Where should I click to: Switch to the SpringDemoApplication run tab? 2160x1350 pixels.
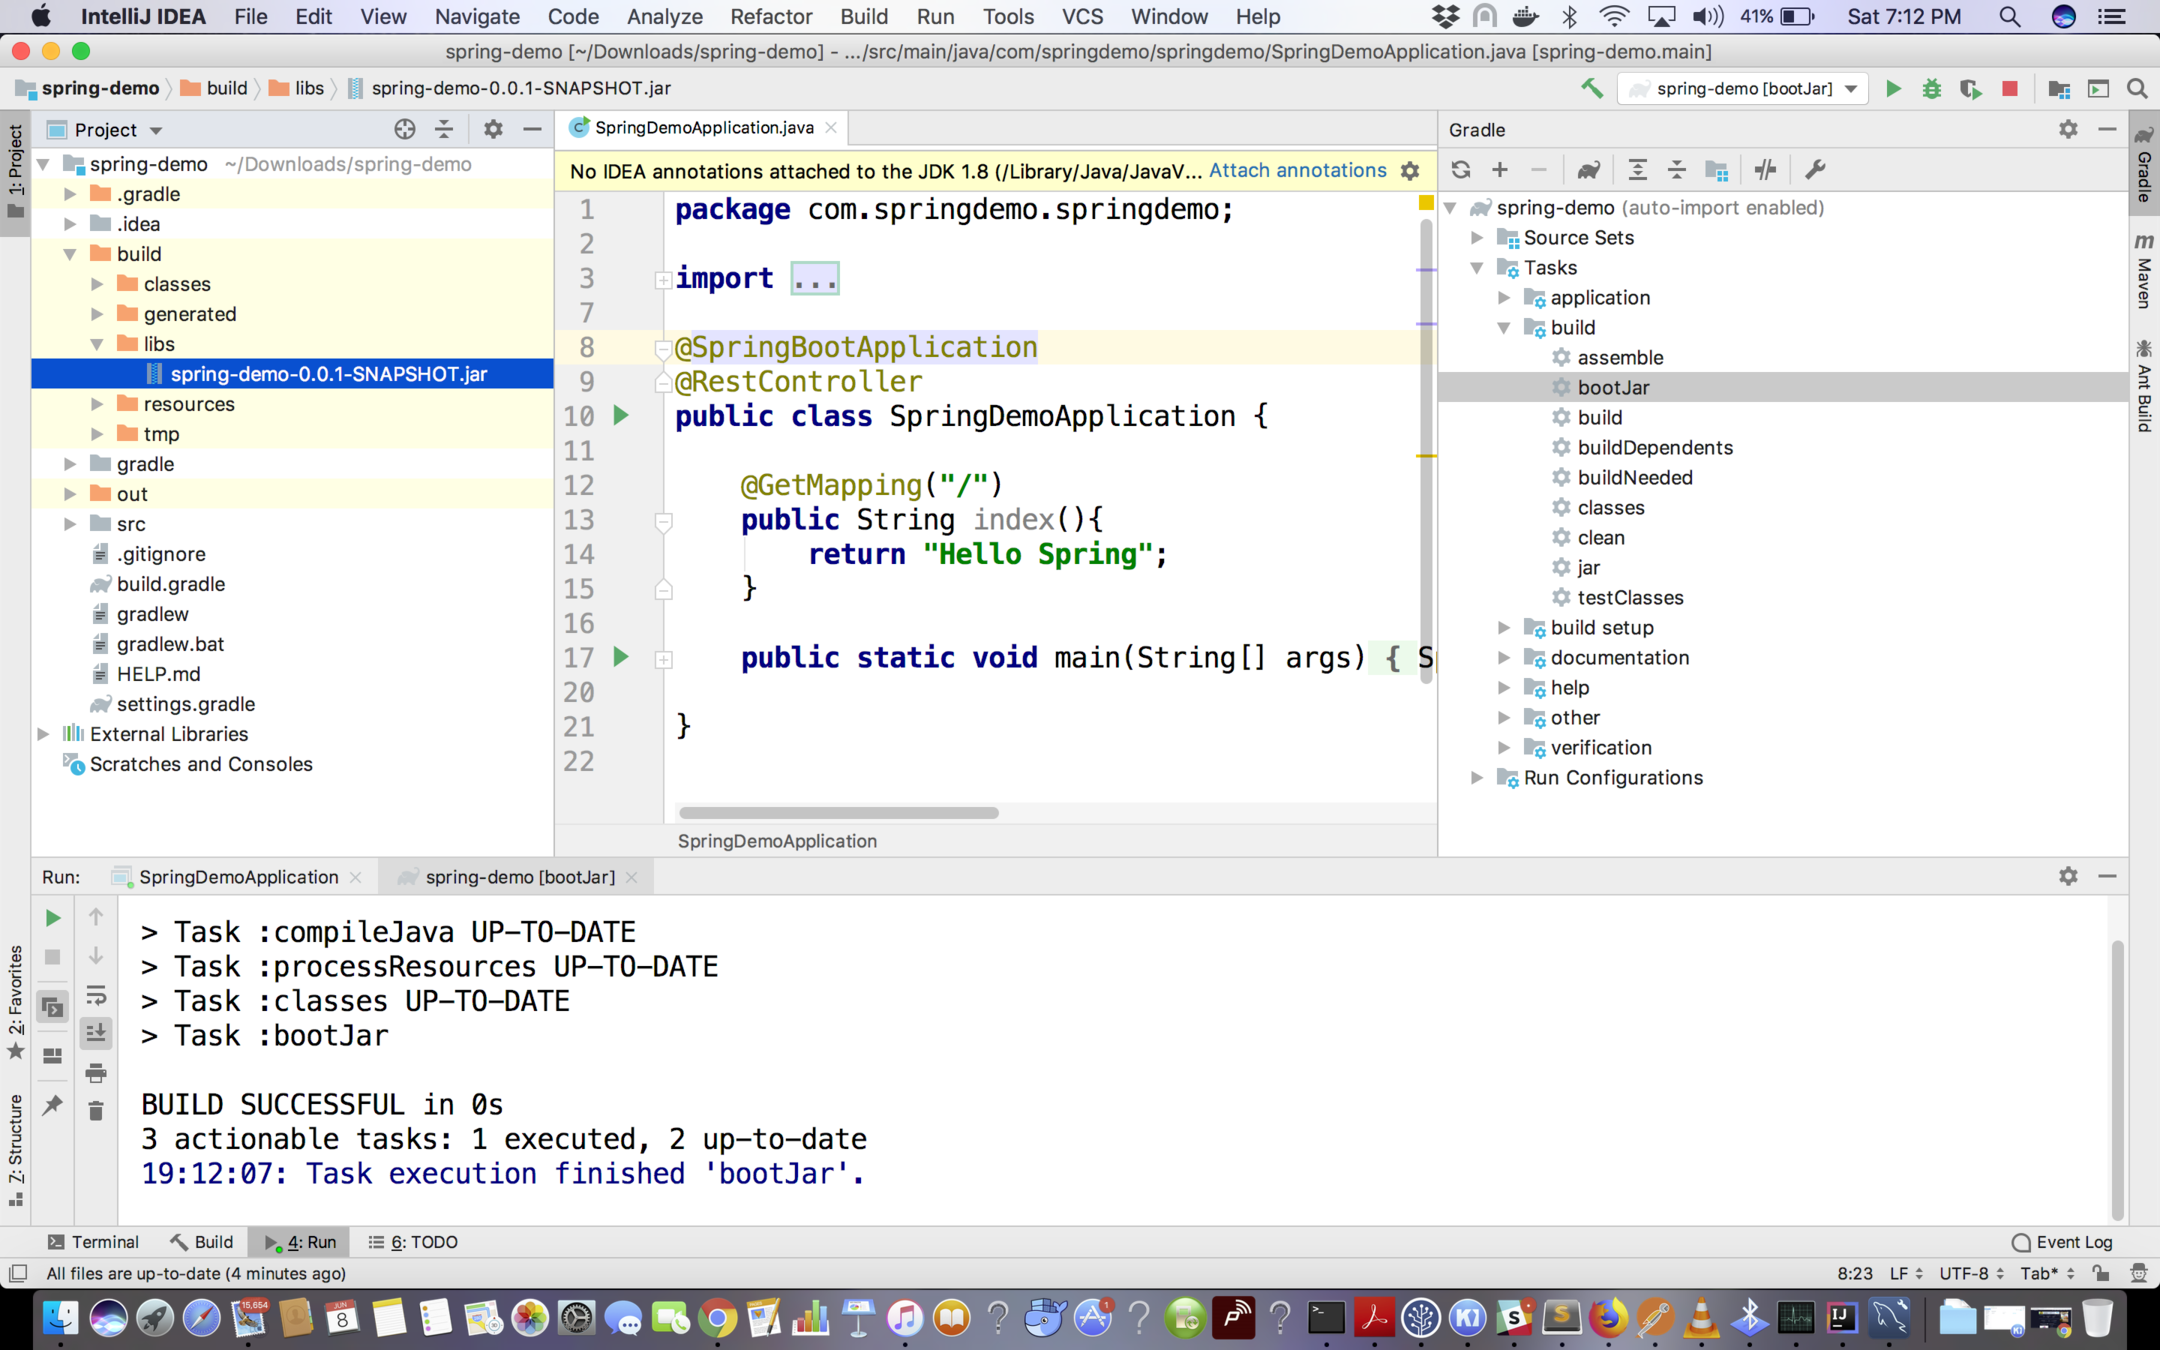point(238,877)
